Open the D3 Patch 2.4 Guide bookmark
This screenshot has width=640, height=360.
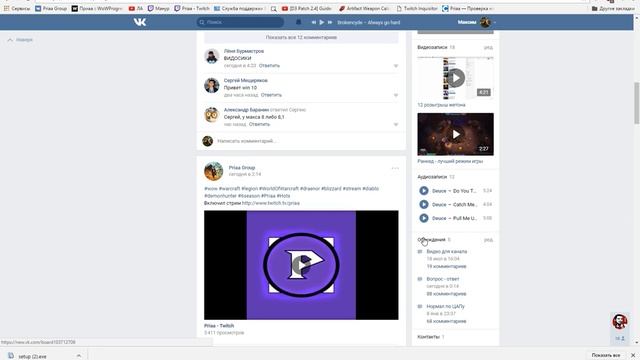click(307, 8)
